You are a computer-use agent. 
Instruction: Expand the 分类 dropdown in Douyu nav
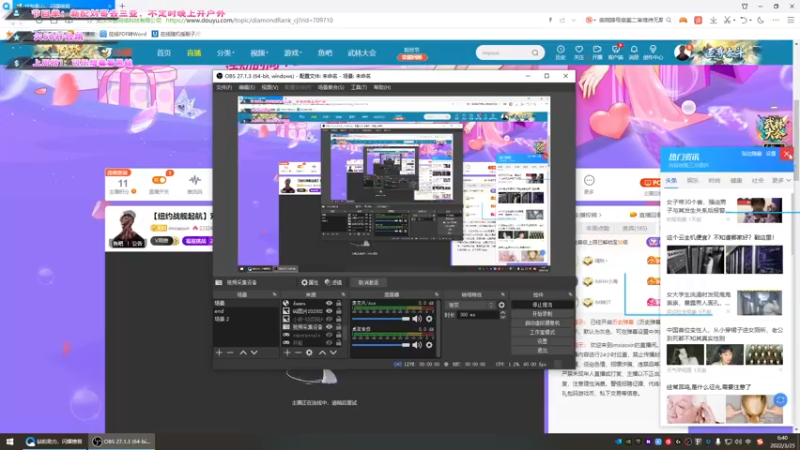[225, 53]
